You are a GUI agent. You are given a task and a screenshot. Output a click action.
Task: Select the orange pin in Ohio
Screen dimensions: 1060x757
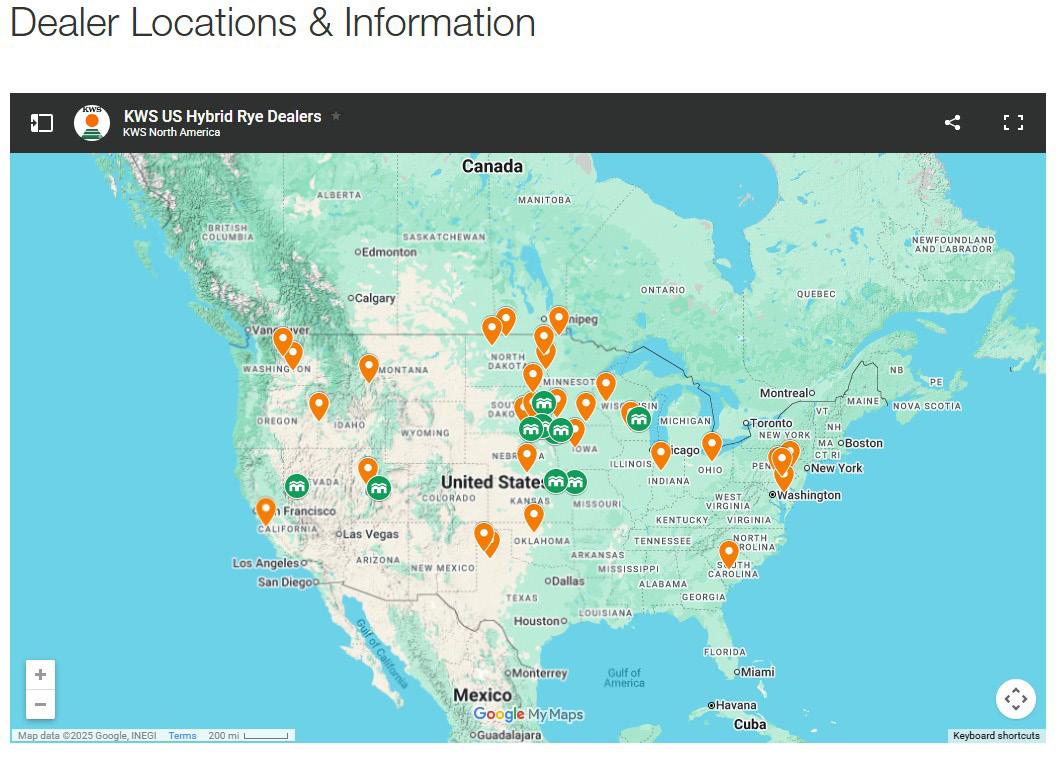tap(711, 447)
